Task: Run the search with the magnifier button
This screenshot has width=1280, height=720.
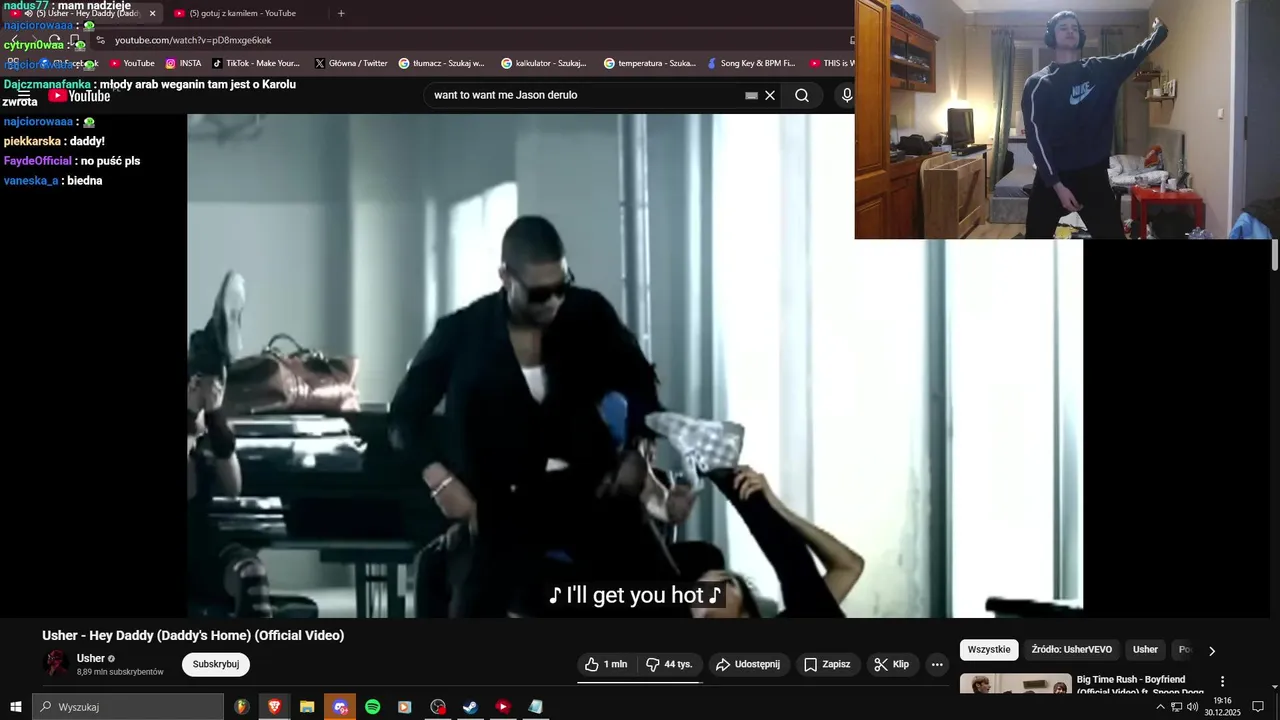Action: point(802,95)
